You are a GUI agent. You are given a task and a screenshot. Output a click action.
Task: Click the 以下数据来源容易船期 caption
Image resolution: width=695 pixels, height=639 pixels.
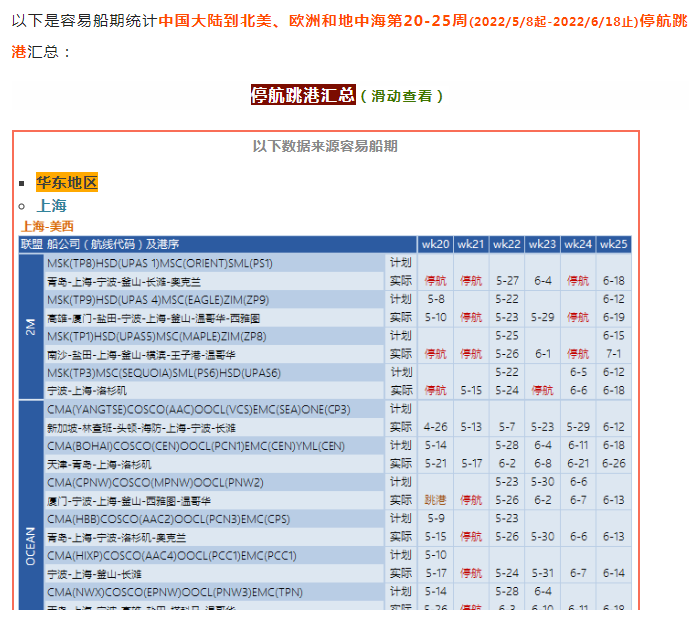325,146
